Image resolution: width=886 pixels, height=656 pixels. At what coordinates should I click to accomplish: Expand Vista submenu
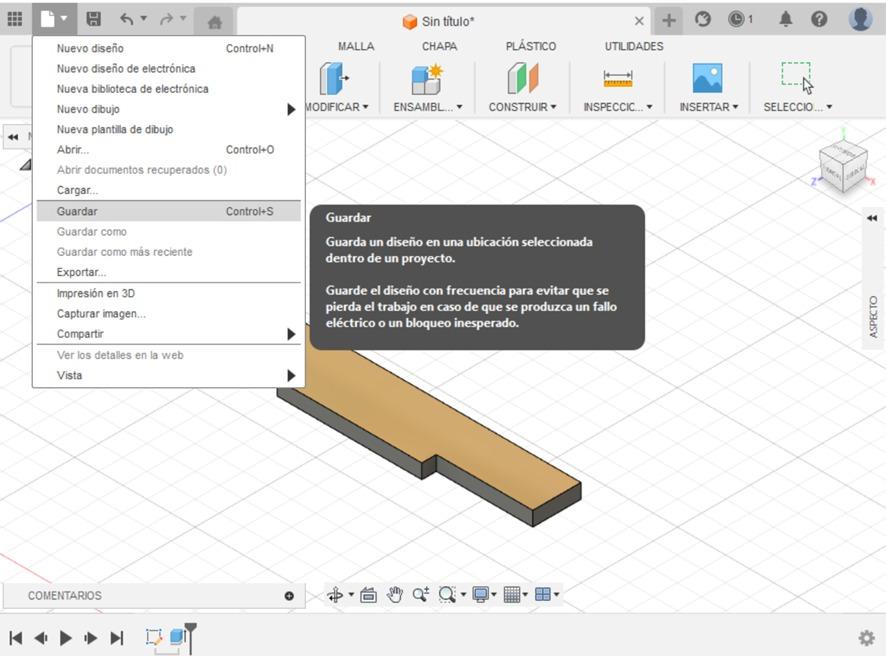point(291,375)
